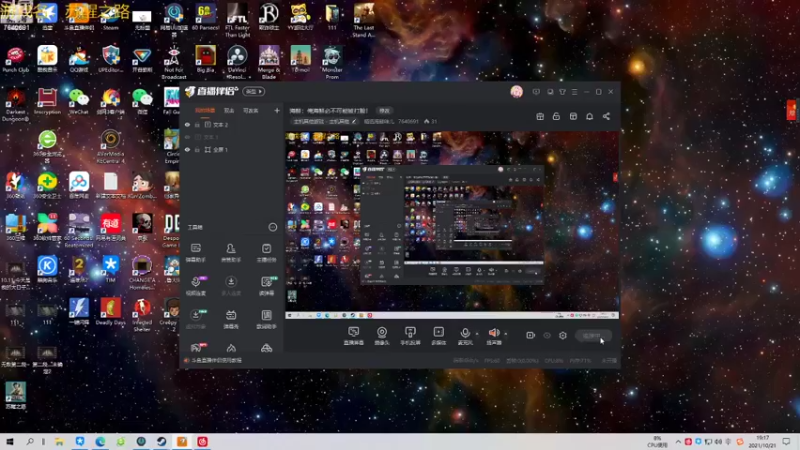Select the WeChat desktop shortcut
Viewport: 800px width, 450px height.
coord(79,101)
